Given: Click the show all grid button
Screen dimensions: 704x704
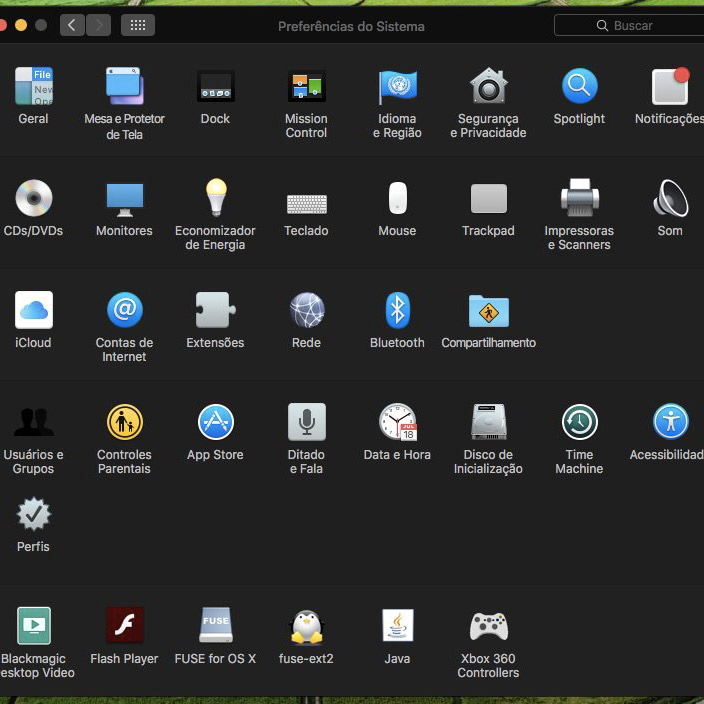Looking at the screenshot, I should pos(137,25).
